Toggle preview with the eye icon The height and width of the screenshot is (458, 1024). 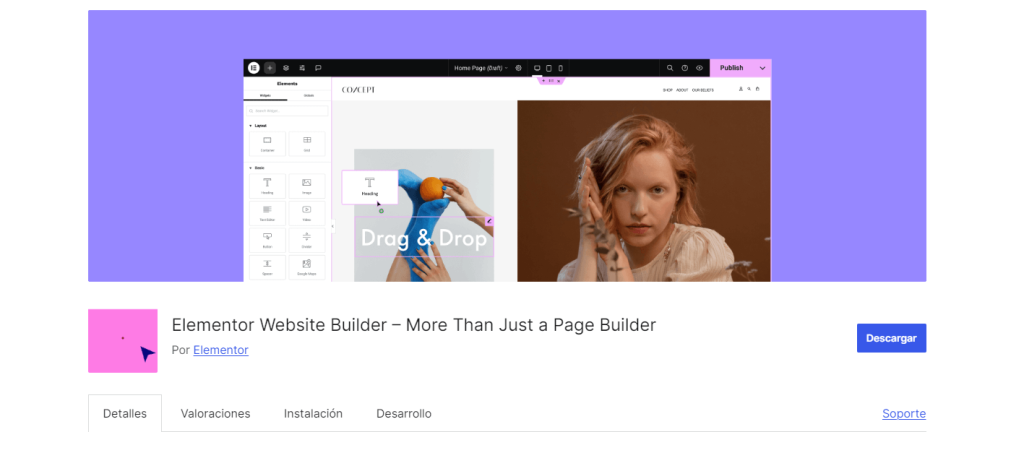[700, 68]
